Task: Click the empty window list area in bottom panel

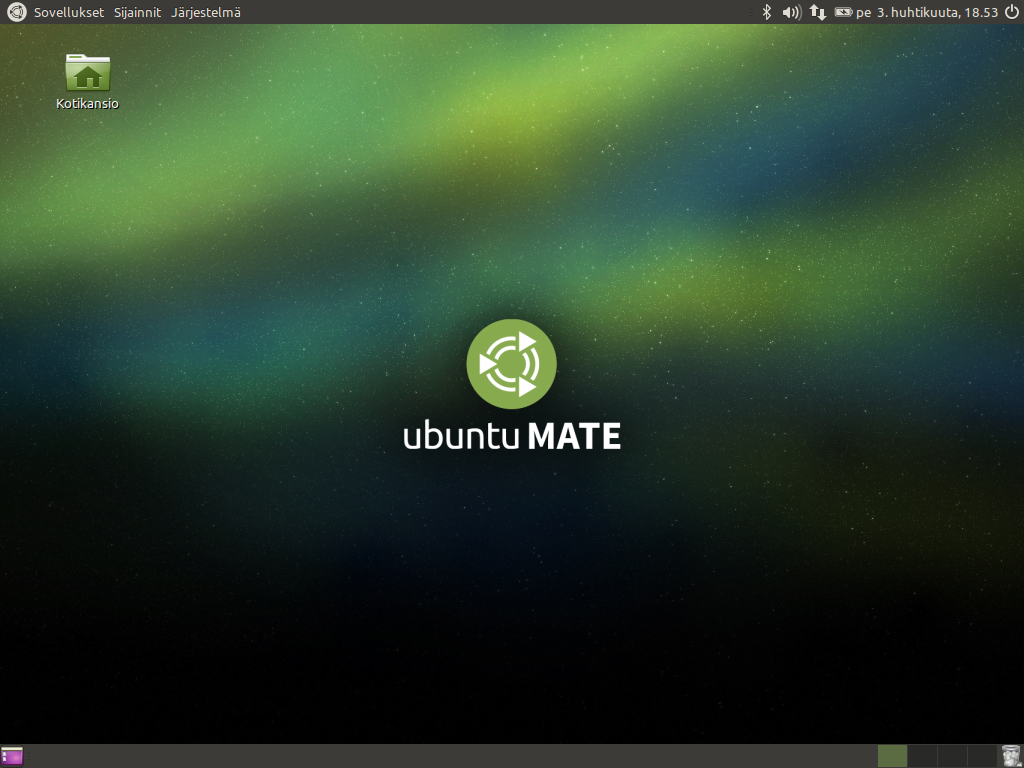Action: pyautogui.click(x=450, y=756)
